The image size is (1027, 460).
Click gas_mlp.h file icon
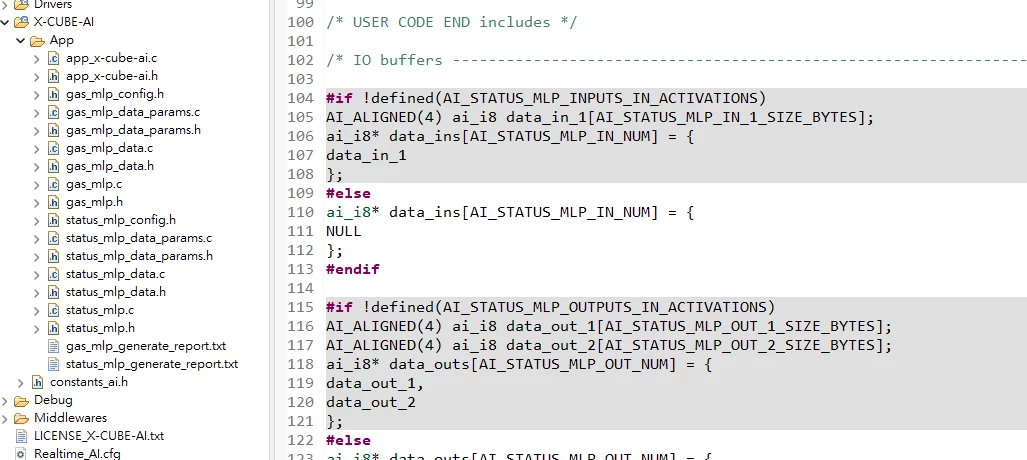point(54,202)
